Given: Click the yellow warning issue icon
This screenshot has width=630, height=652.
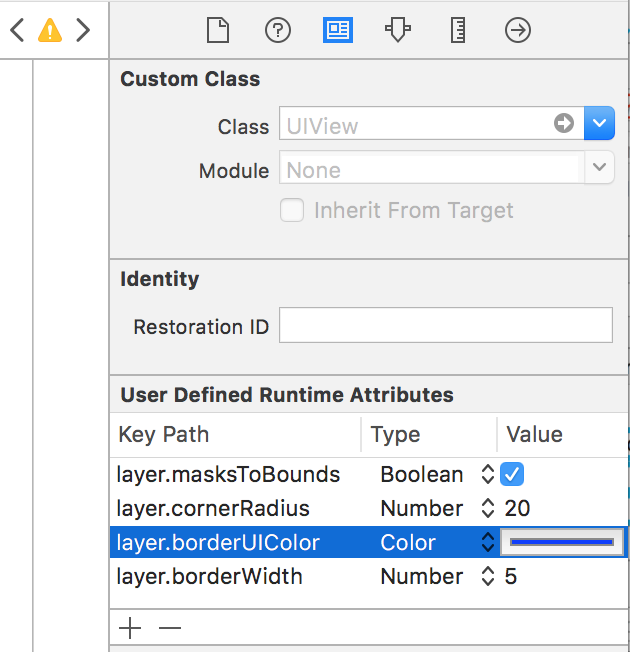Looking at the screenshot, I should pyautogui.click(x=50, y=30).
